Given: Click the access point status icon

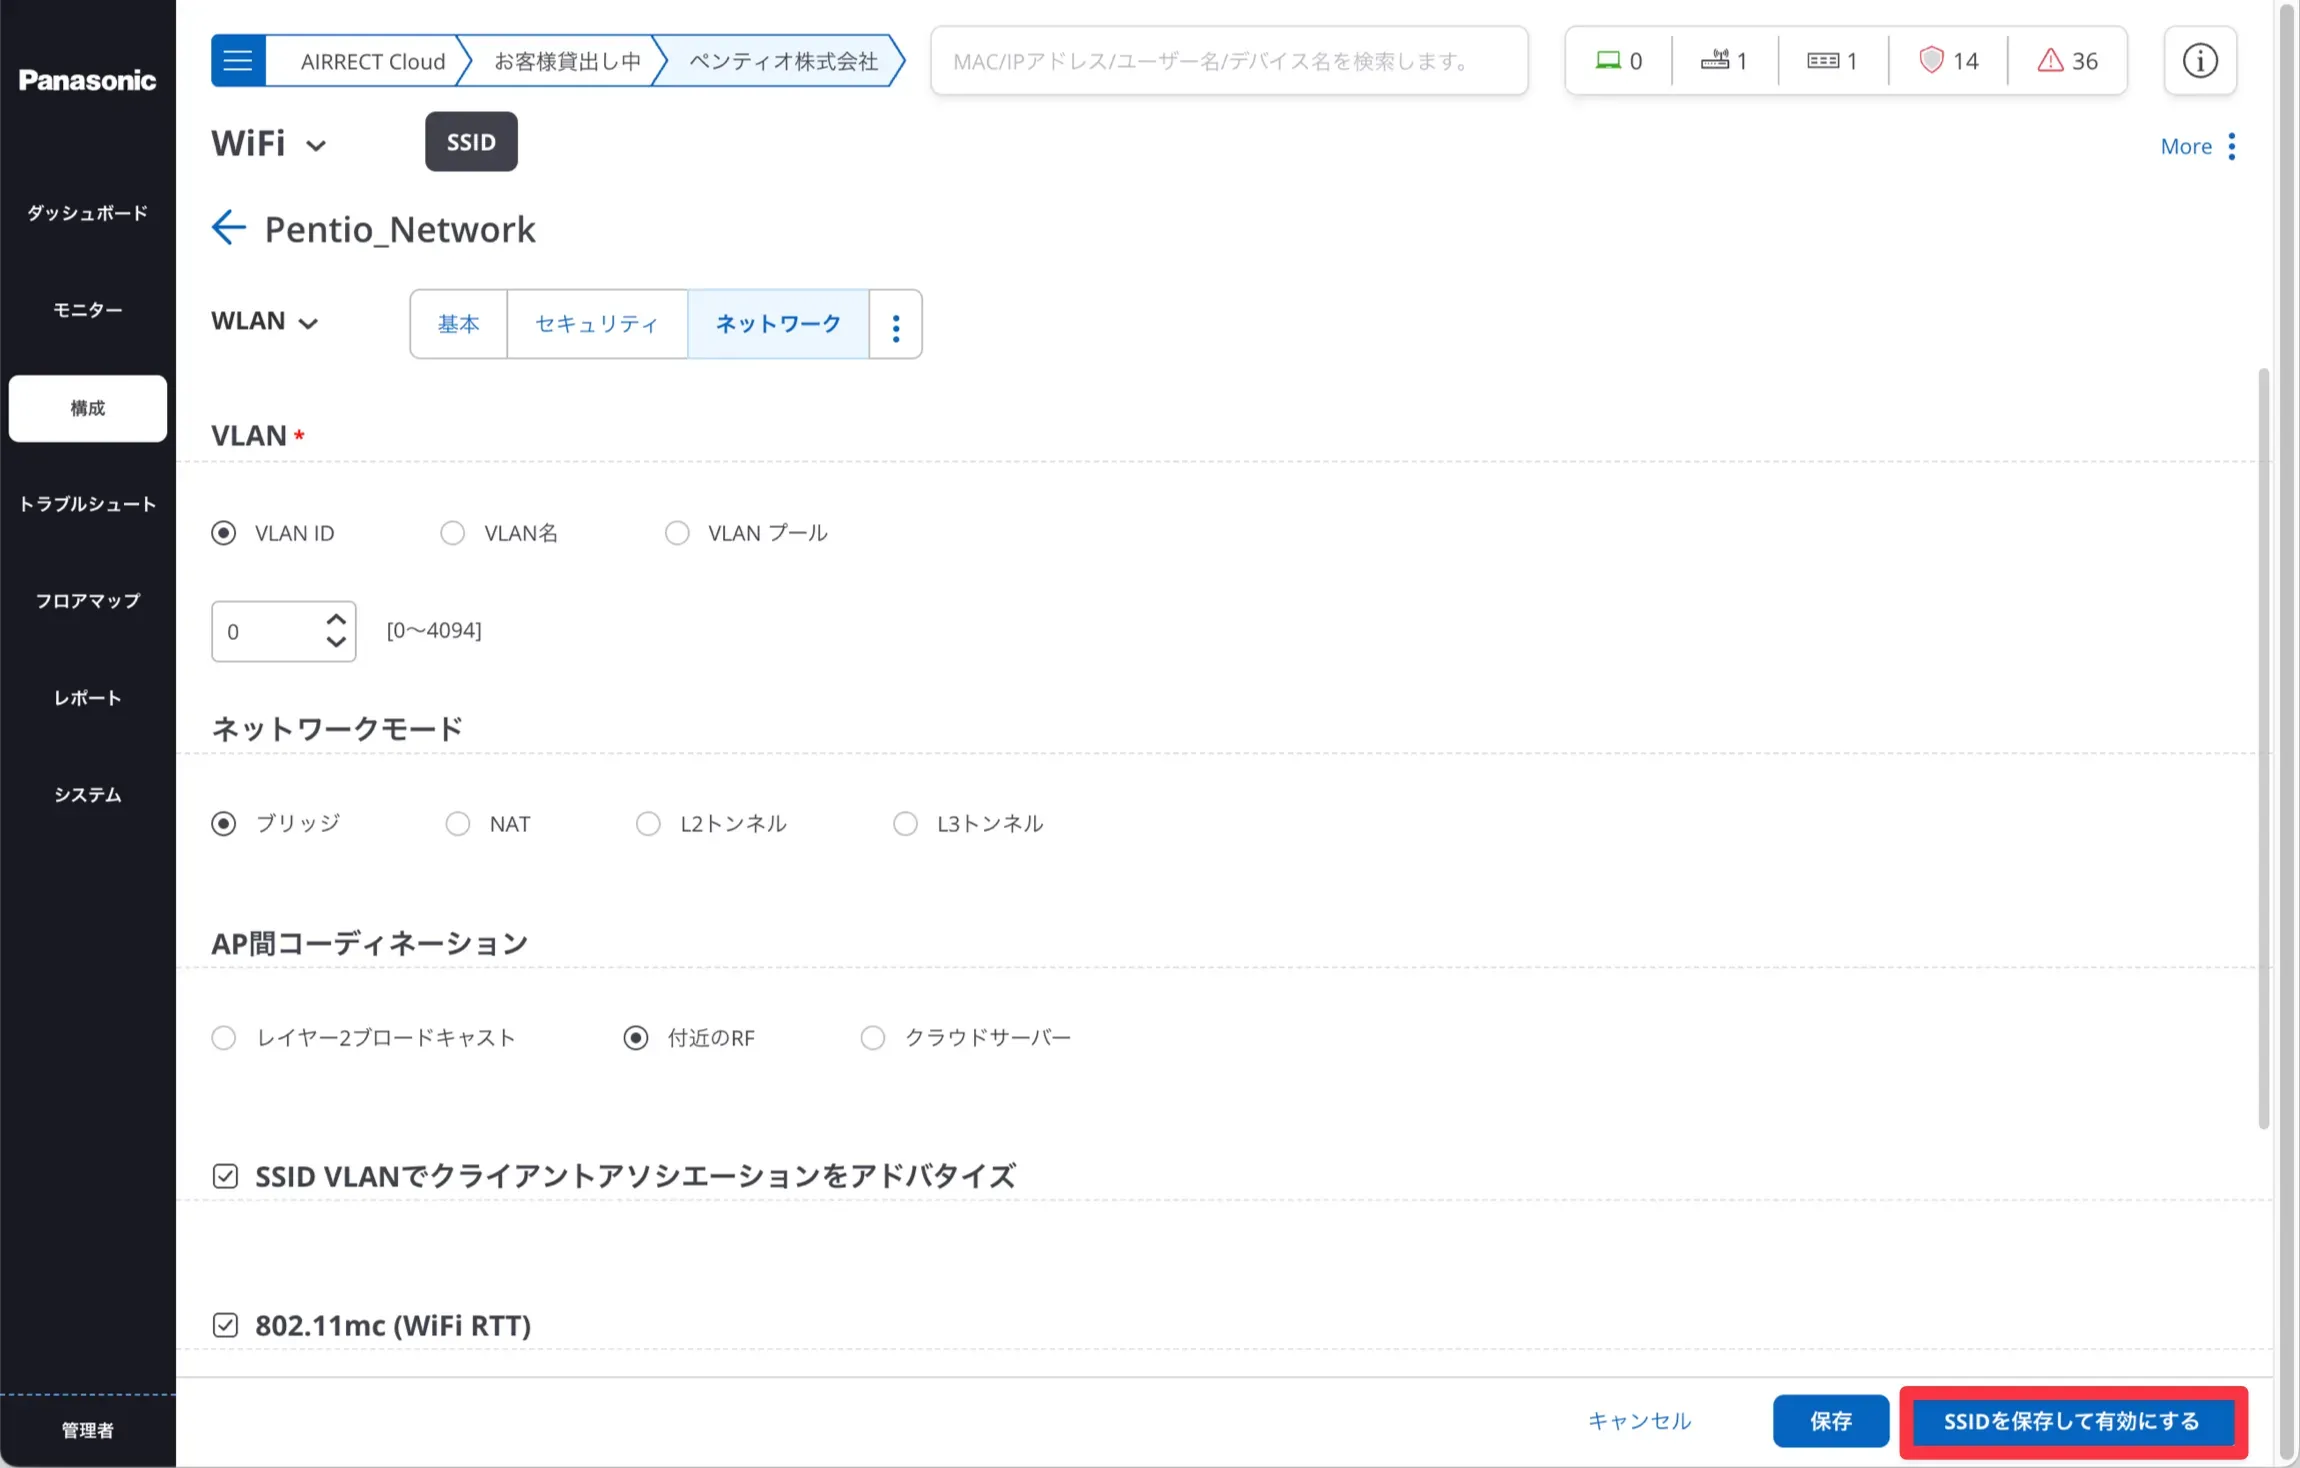Looking at the screenshot, I should point(1715,61).
